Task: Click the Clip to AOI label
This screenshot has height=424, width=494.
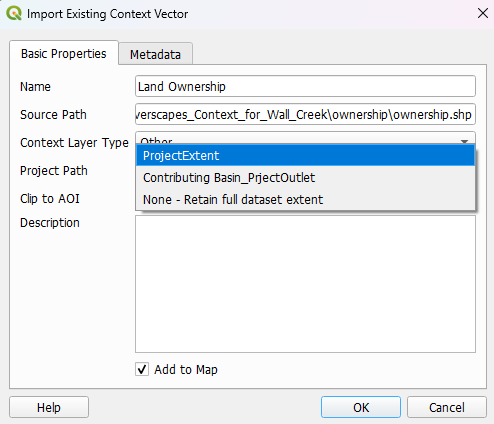Action: tap(50, 199)
